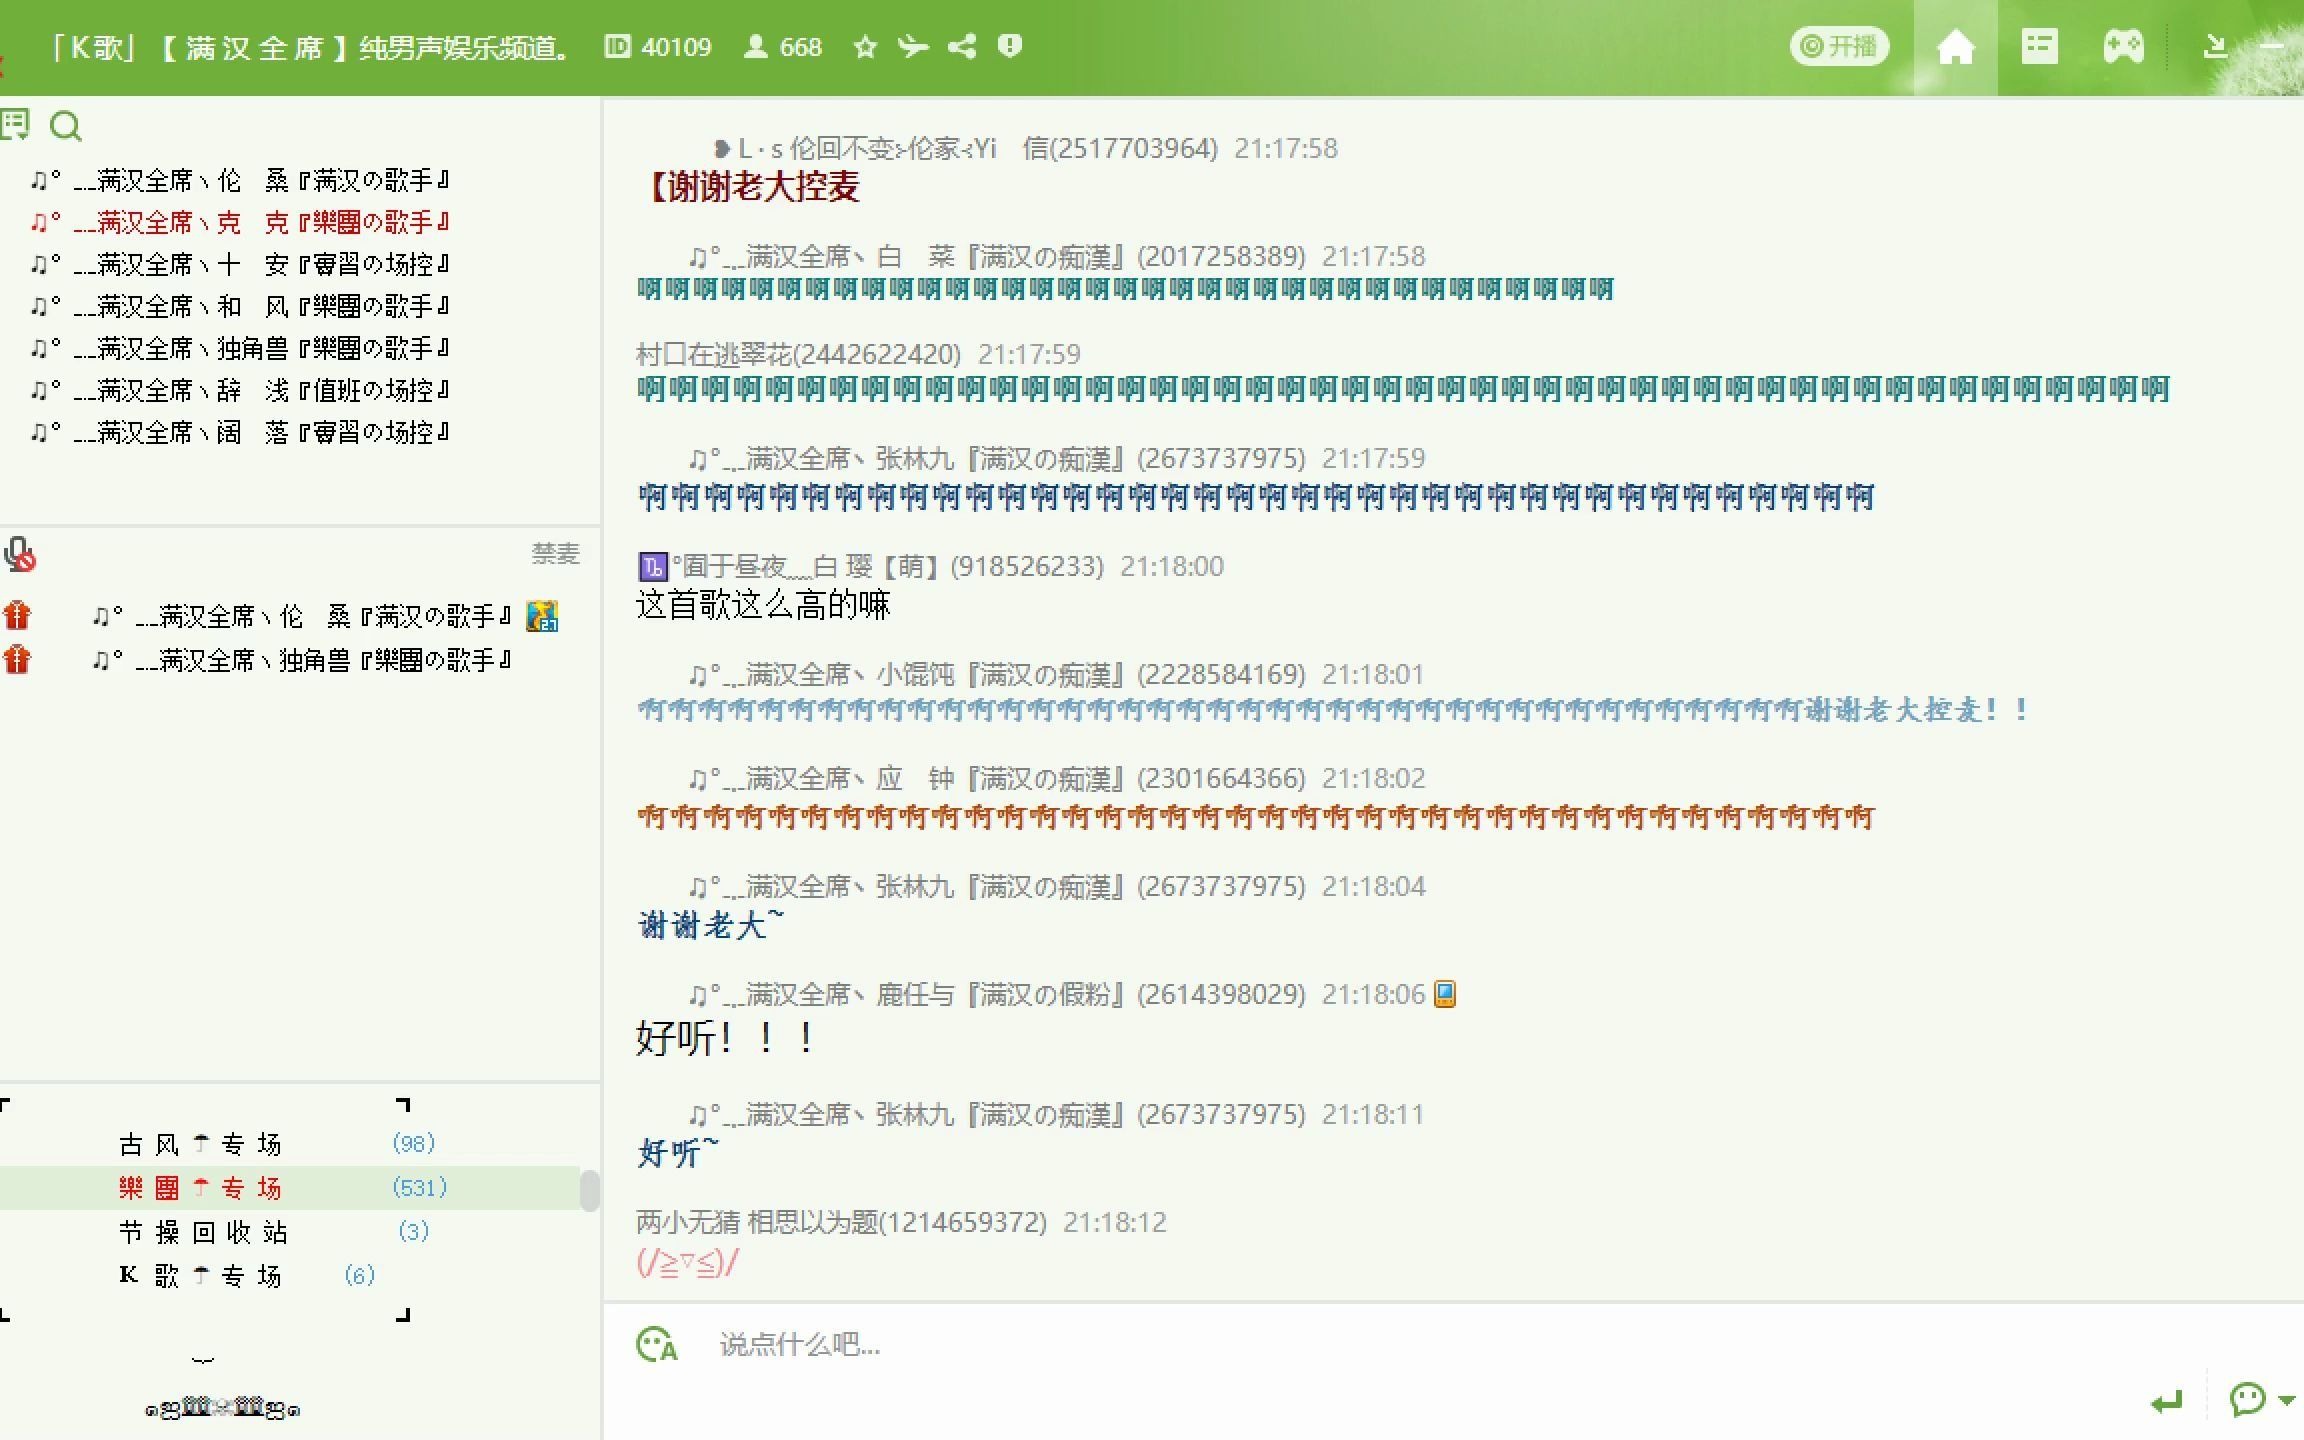
Task: Click the online users count 668 icon
Action: (755, 46)
